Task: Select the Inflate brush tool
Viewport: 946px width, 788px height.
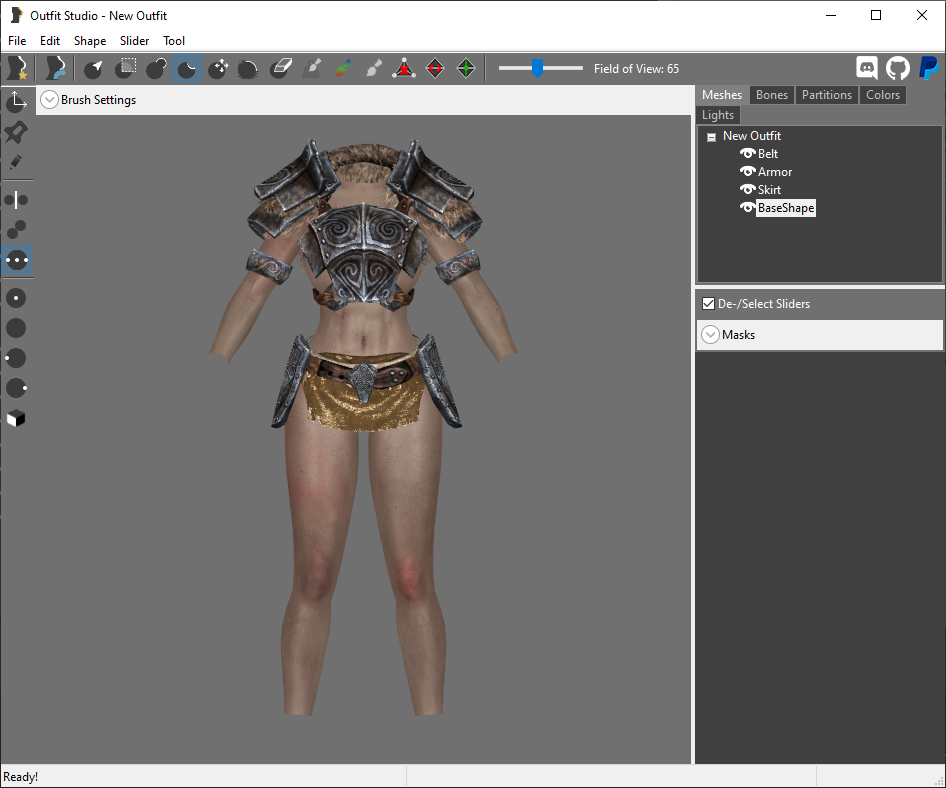Action: click(156, 68)
